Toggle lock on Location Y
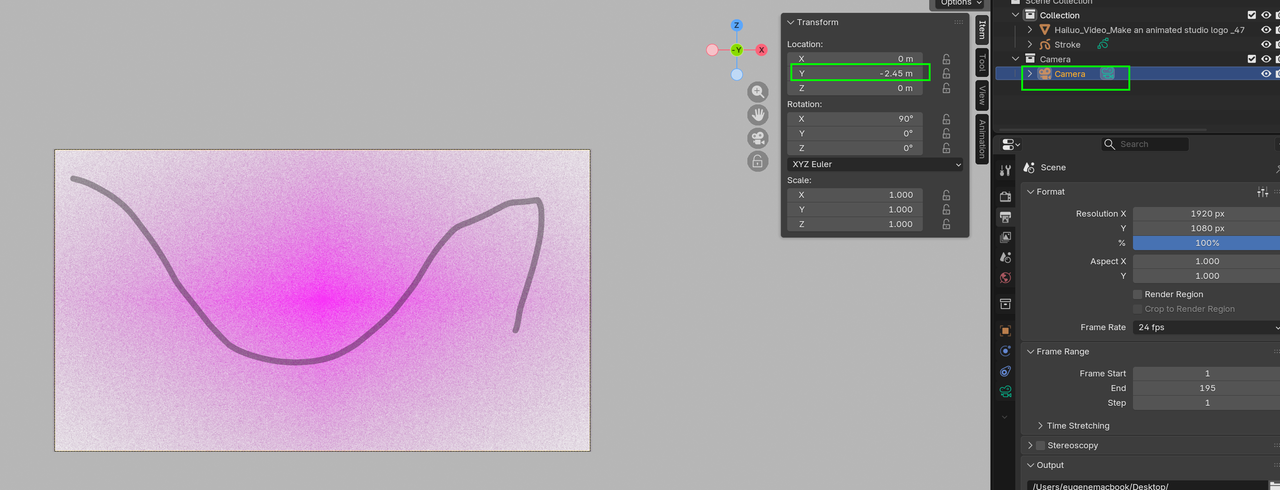 (945, 73)
